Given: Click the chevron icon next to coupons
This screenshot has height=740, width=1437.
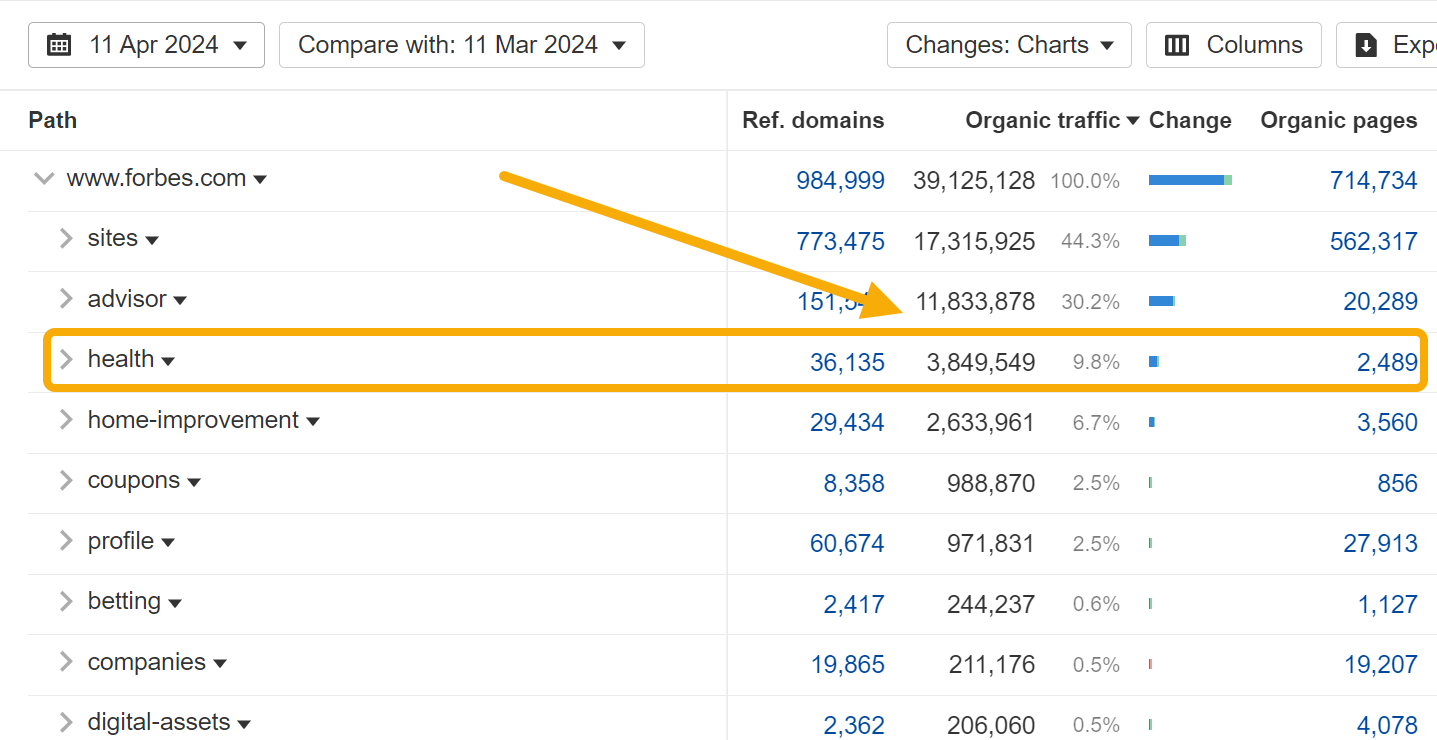Looking at the screenshot, I should [64, 480].
